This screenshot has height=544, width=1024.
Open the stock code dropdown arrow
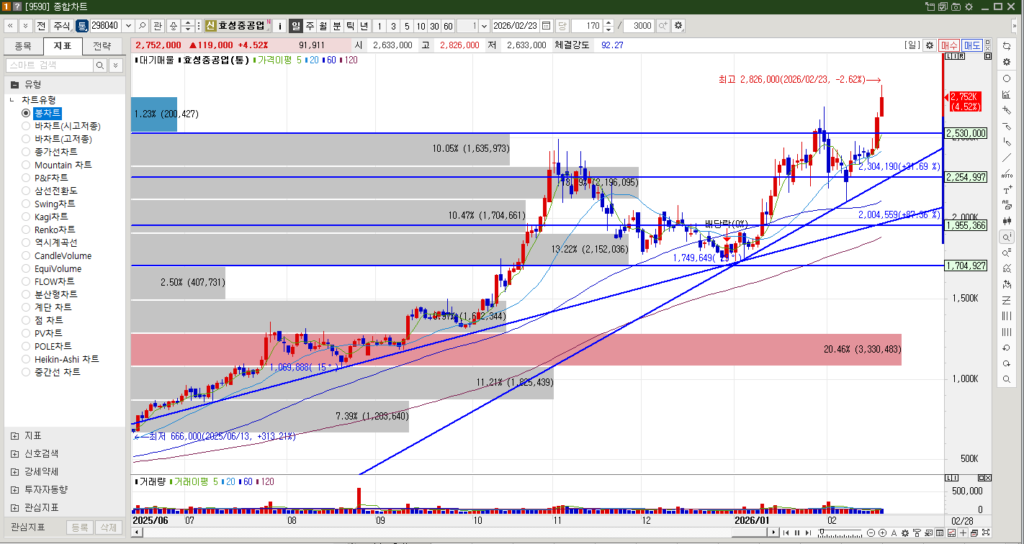pos(127,25)
